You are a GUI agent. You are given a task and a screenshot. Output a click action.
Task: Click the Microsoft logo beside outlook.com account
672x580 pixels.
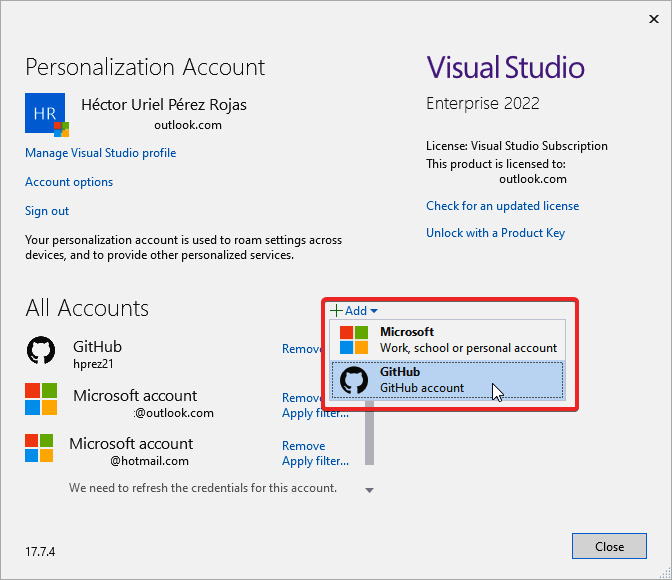(41, 399)
